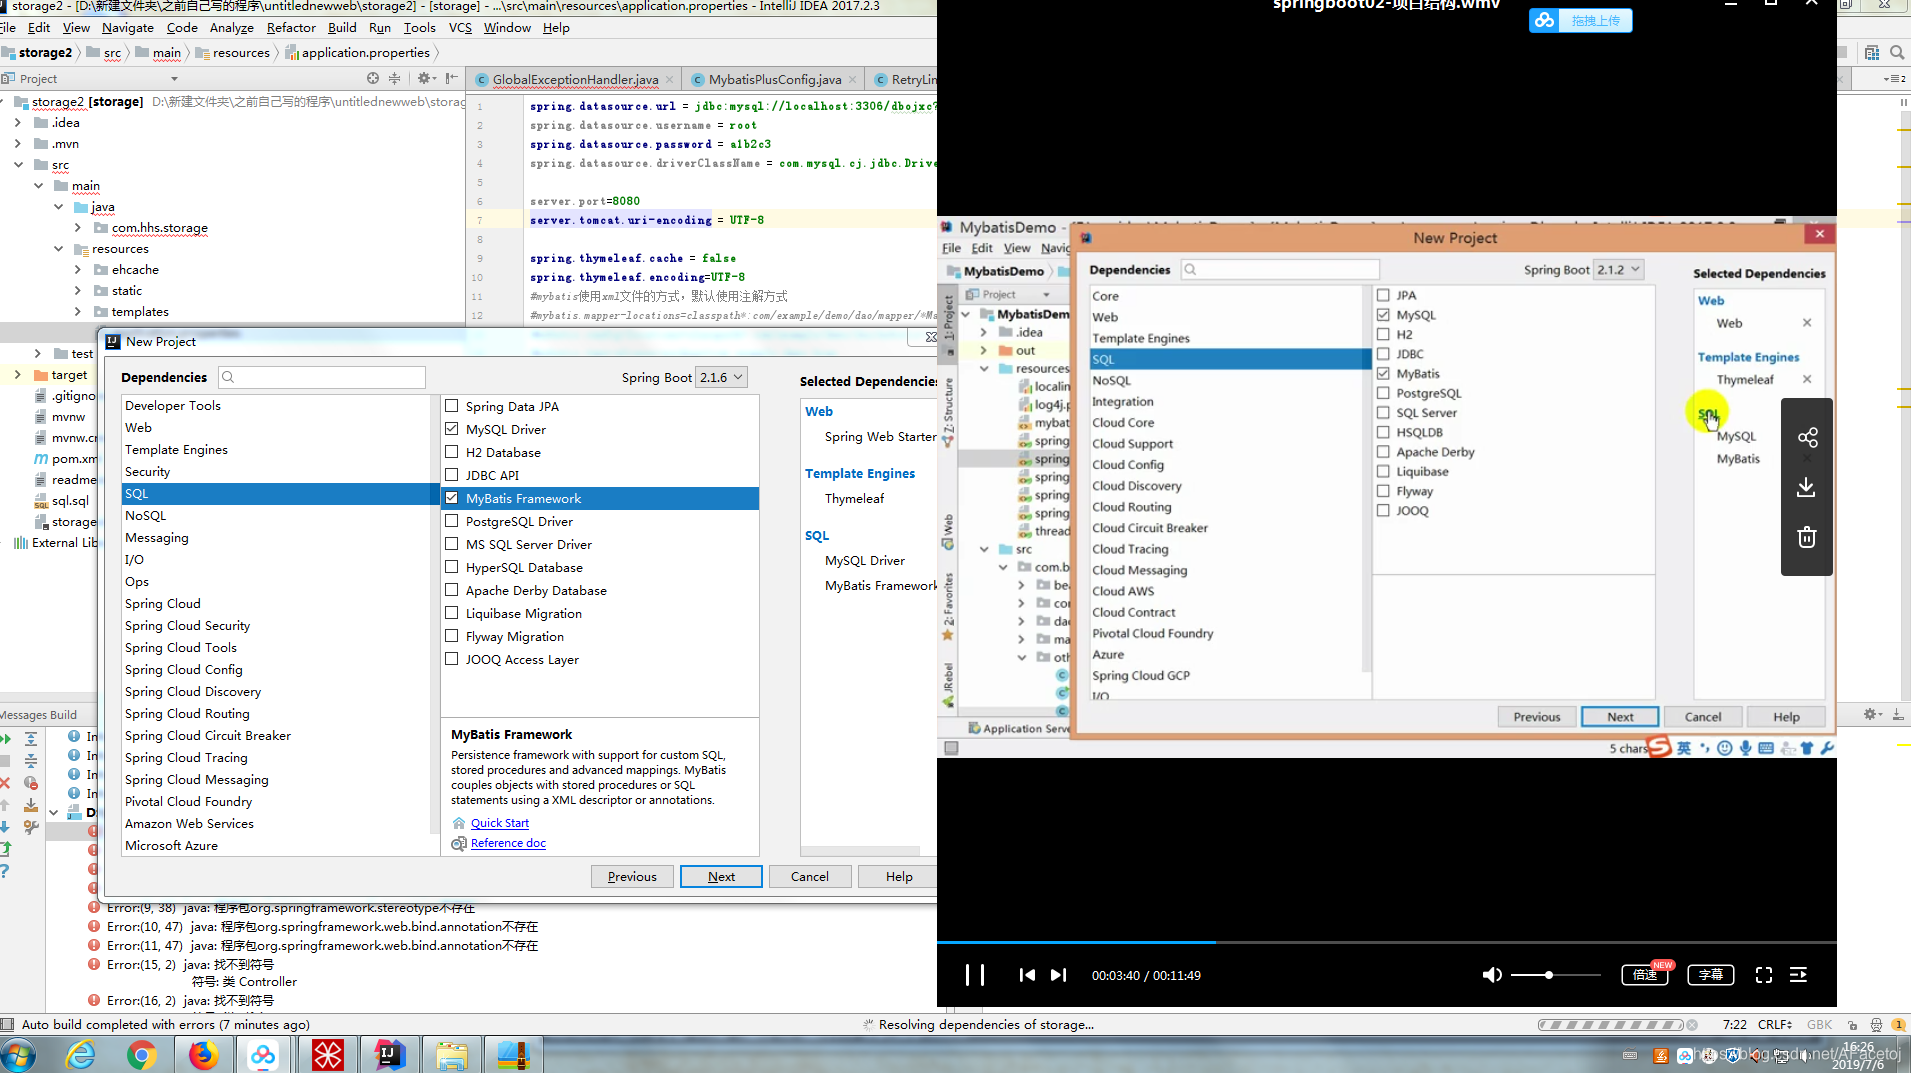Expand the target folder in project tree
This screenshot has height=1073, width=1911.
coord(18,374)
